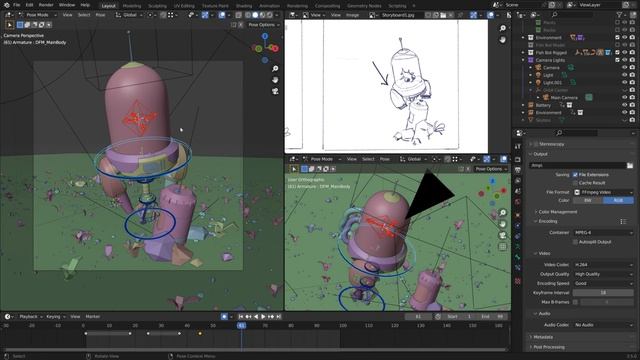
Task: Click the zoom icon in image editor
Action: pos(503,28)
